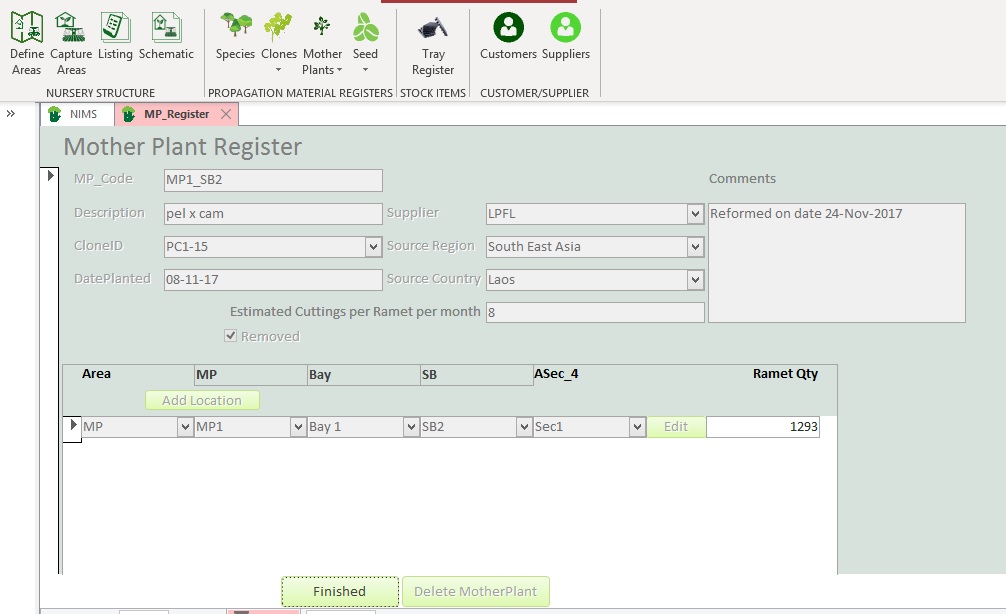Toggle the Removed checkbox
Image resolution: width=1006 pixels, height=614 pixels.
231,336
